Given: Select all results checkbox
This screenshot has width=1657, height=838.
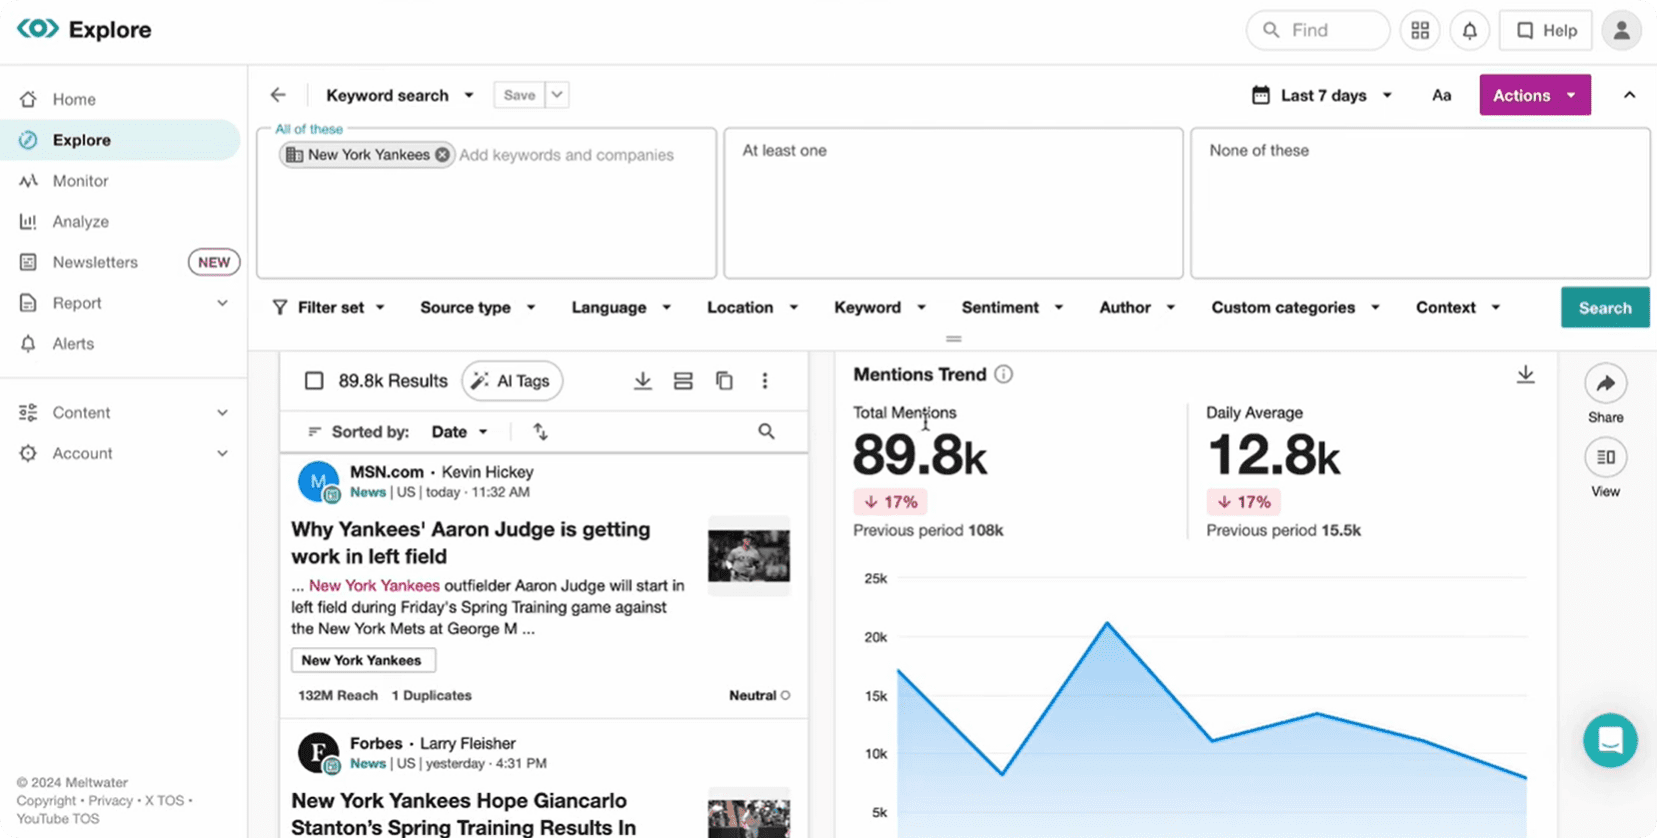Looking at the screenshot, I should click(x=314, y=381).
